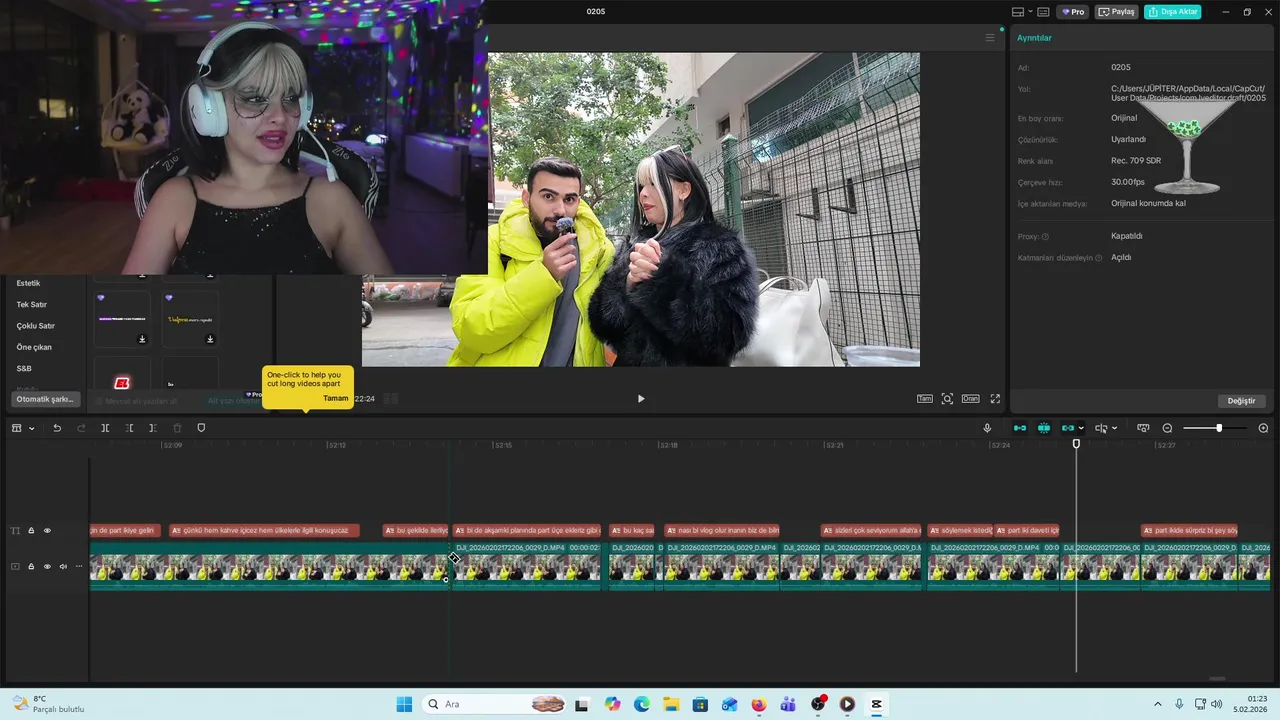Image resolution: width=1280 pixels, height=720 pixels.
Task: Select the 'Çoklu Satır' category
Action: point(36,326)
